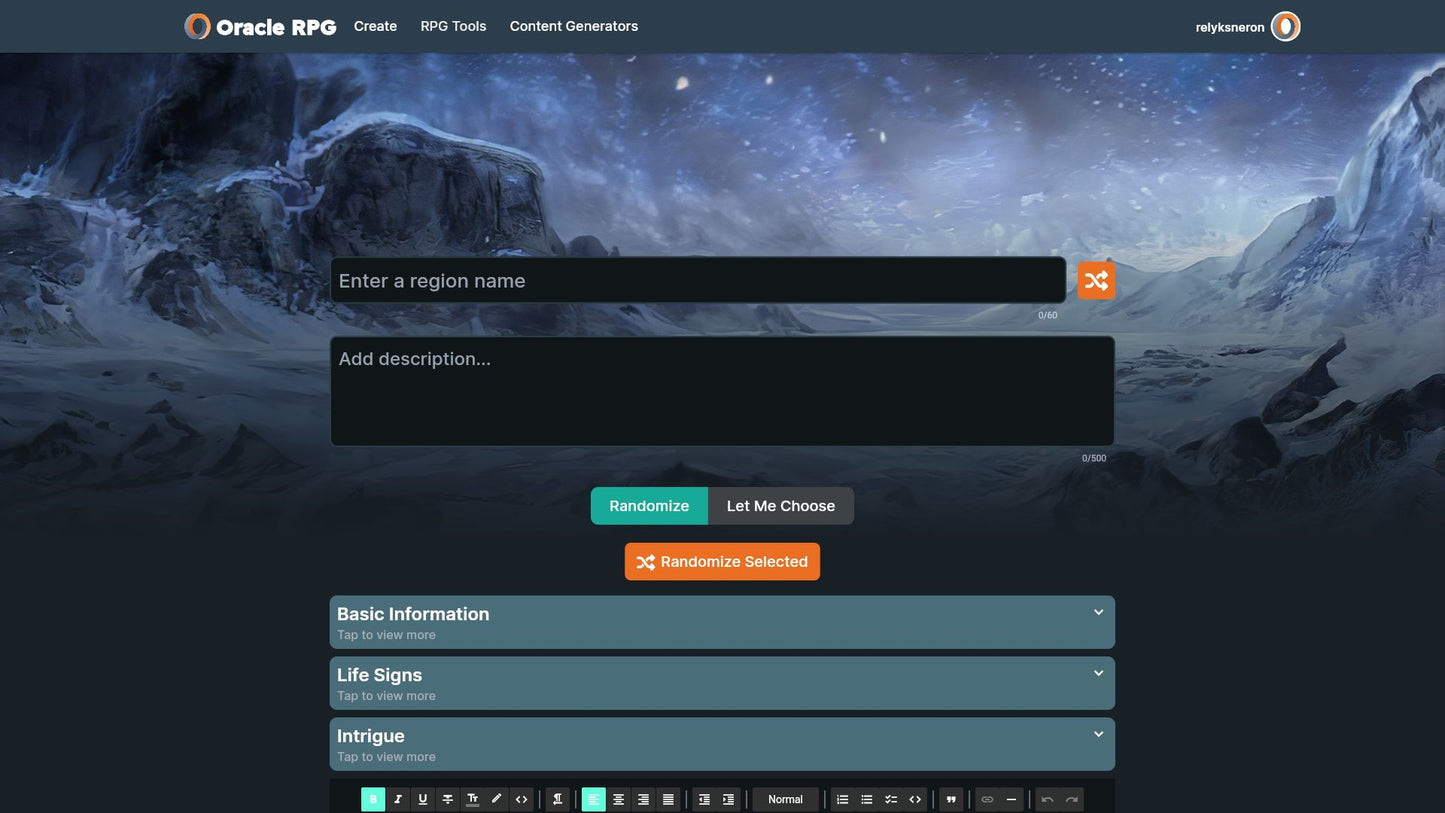This screenshot has height=813, width=1445.
Task: Apply center text alignment
Action: point(618,799)
